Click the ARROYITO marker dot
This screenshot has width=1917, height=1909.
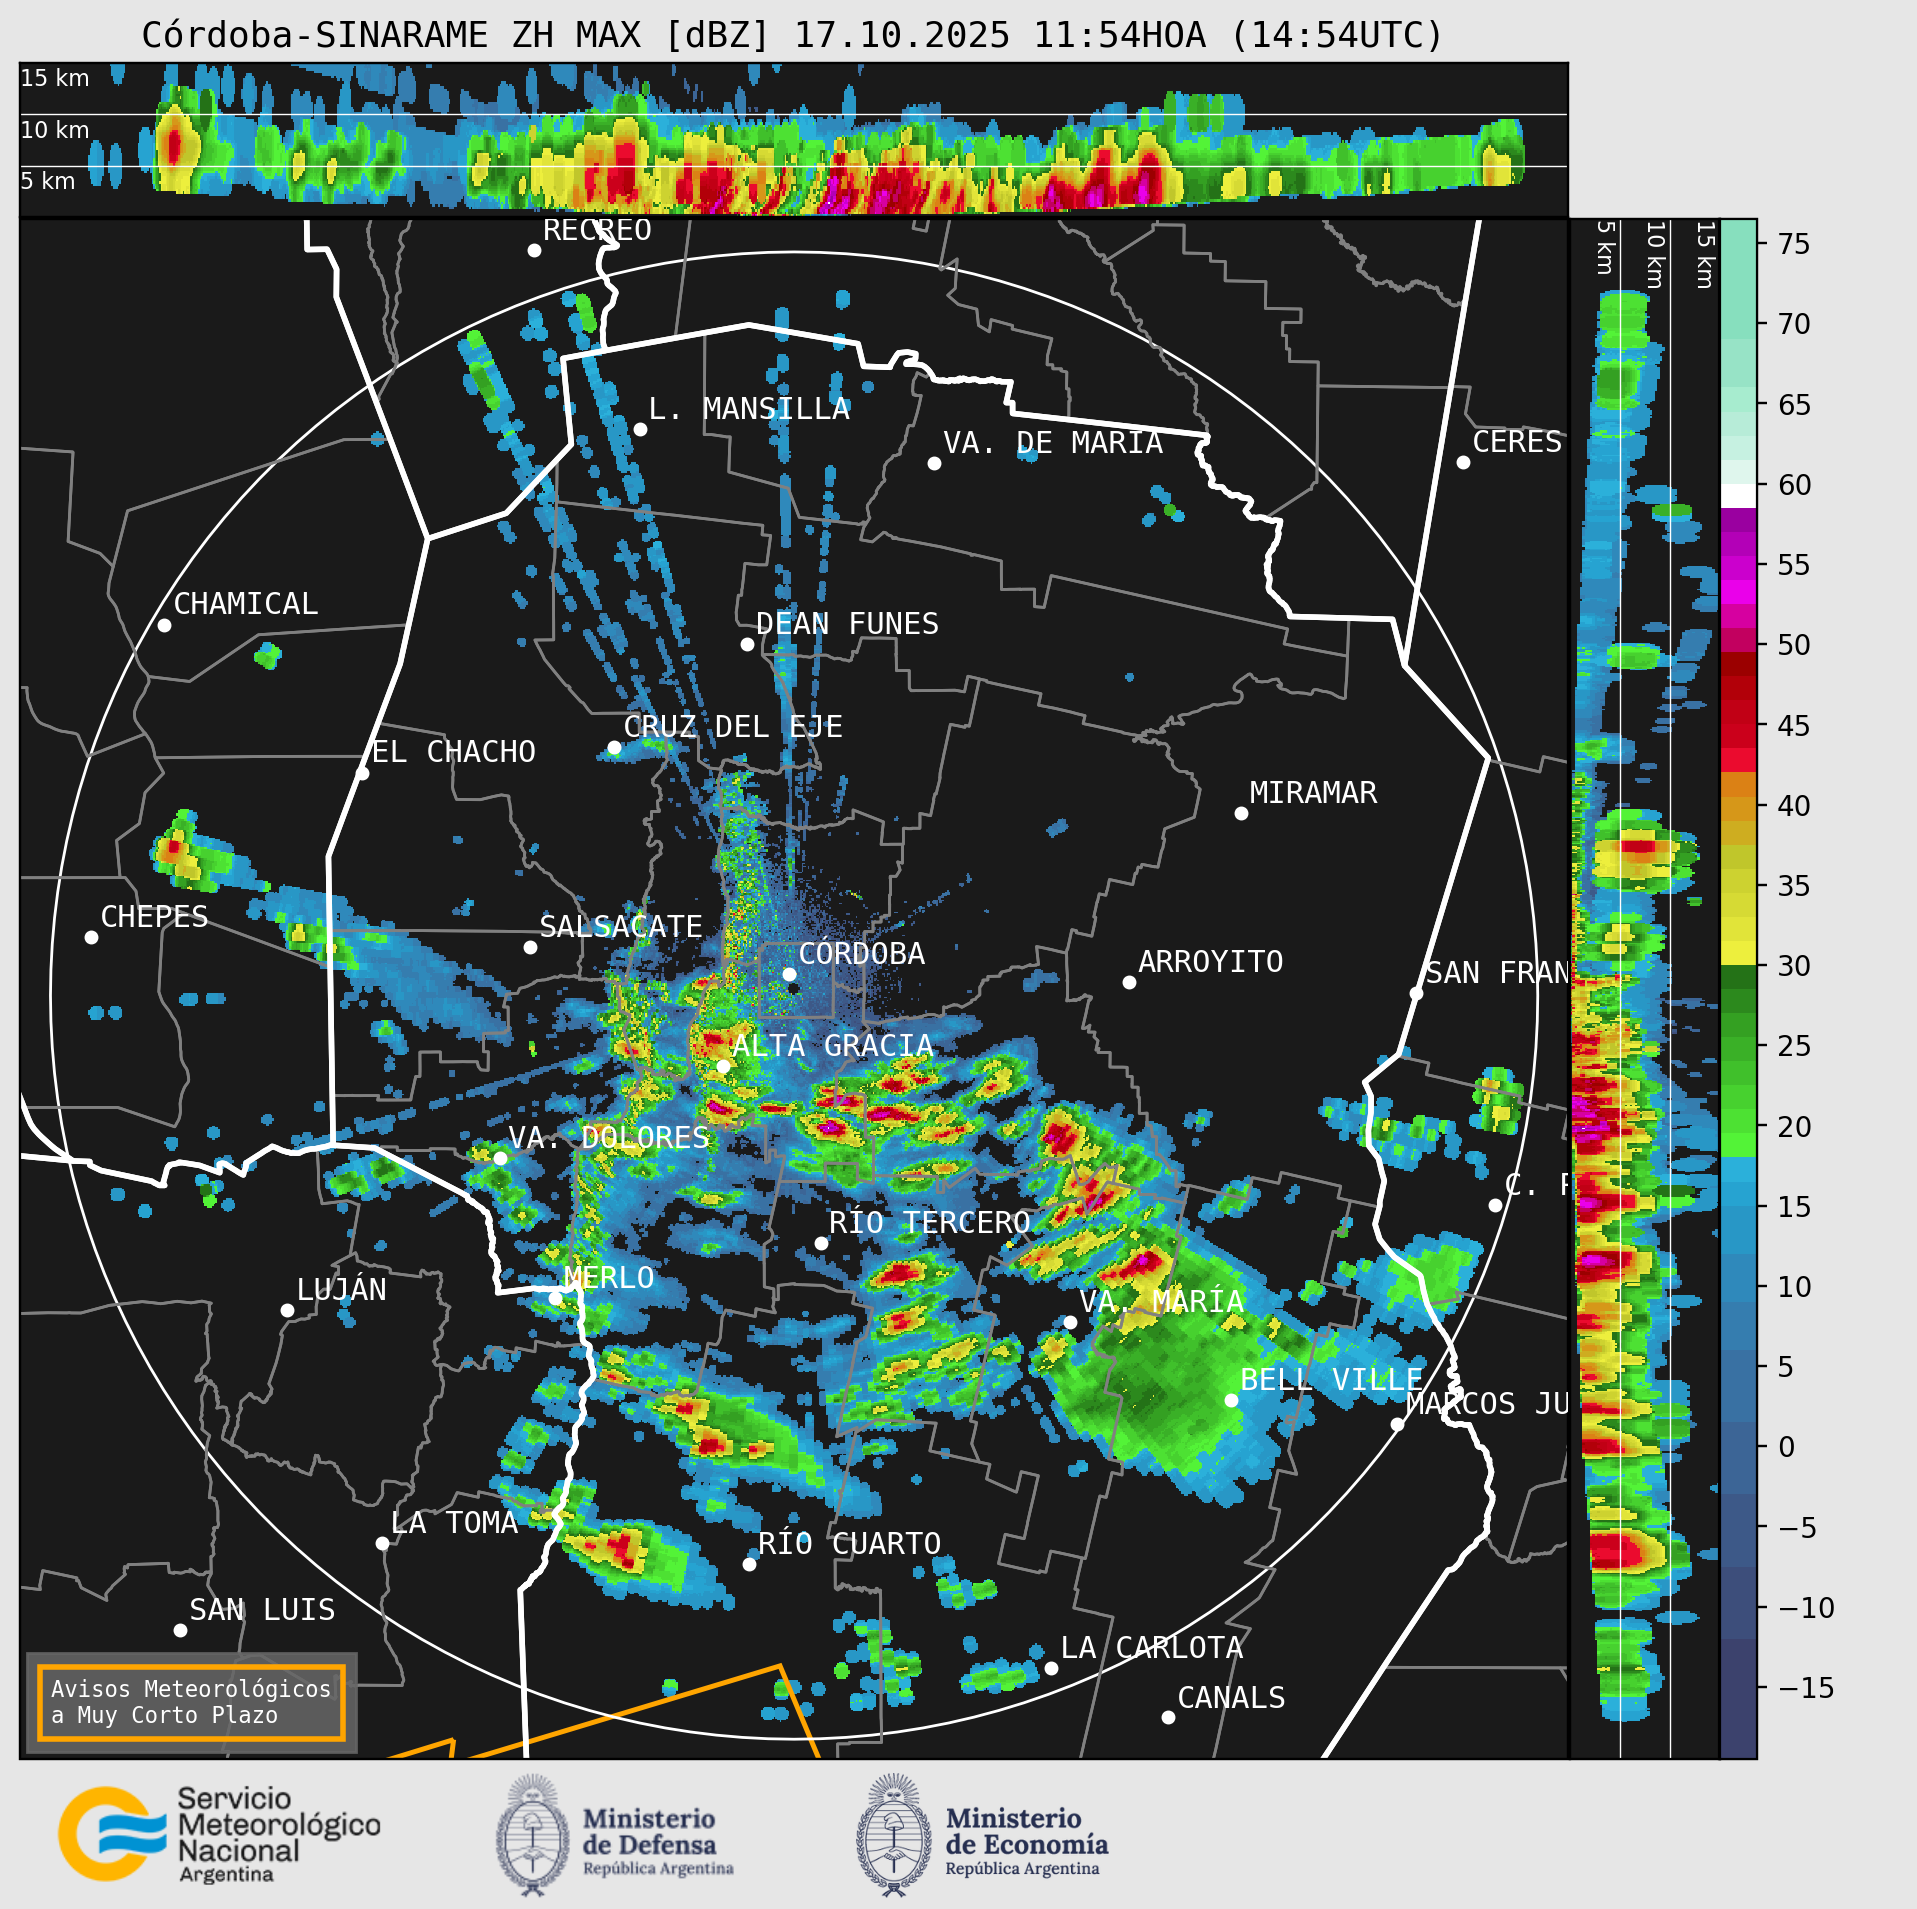click(1129, 982)
